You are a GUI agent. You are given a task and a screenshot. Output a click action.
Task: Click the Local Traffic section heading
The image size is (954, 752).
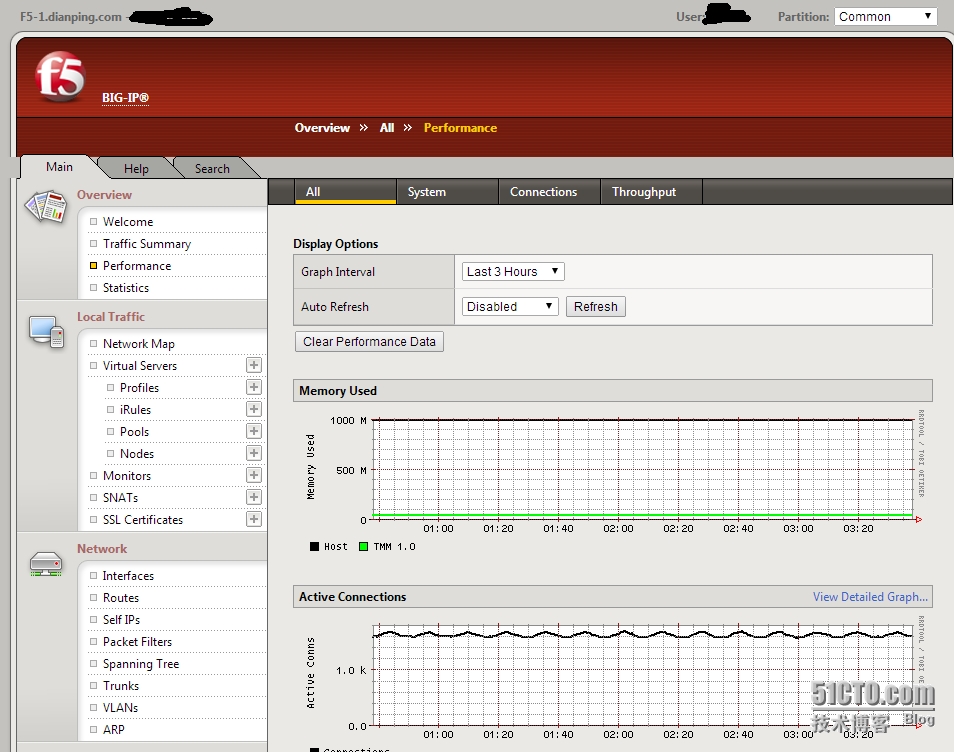[x=111, y=316]
